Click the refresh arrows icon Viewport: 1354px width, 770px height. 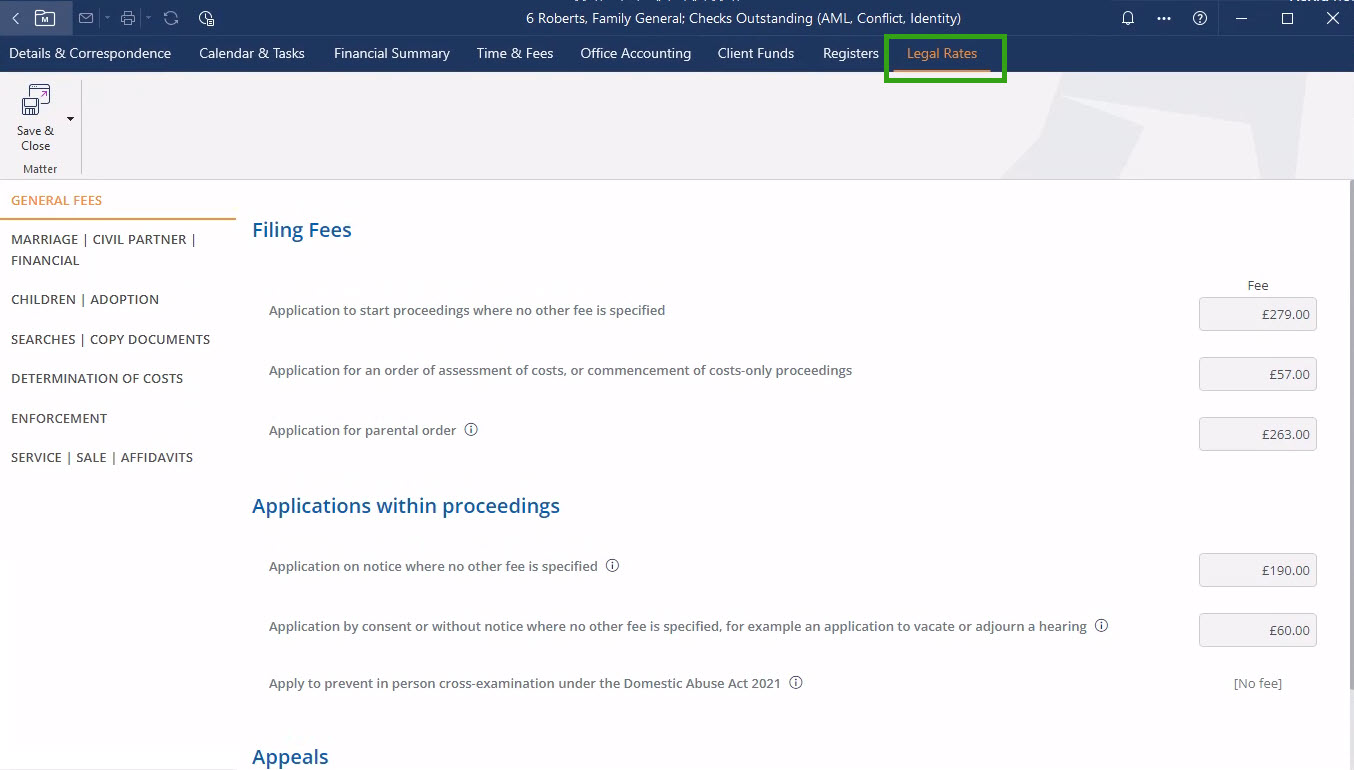click(171, 18)
